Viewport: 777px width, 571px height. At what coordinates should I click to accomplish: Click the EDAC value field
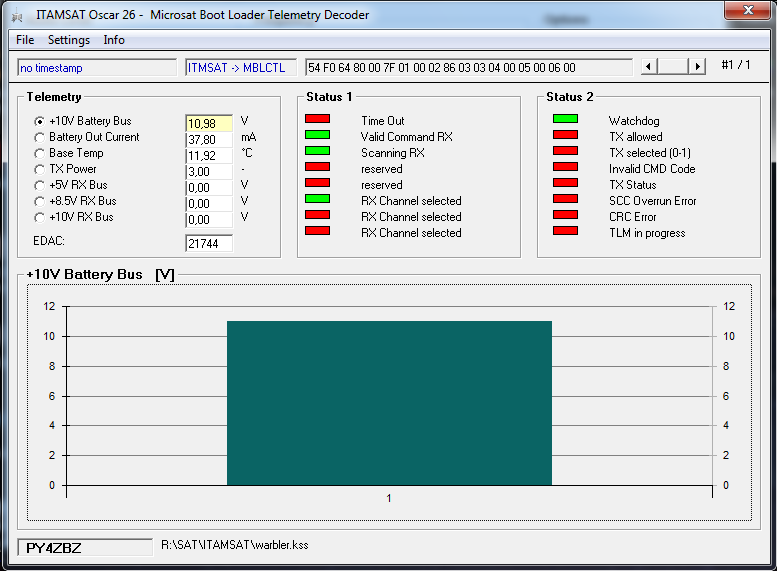coord(208,243)
